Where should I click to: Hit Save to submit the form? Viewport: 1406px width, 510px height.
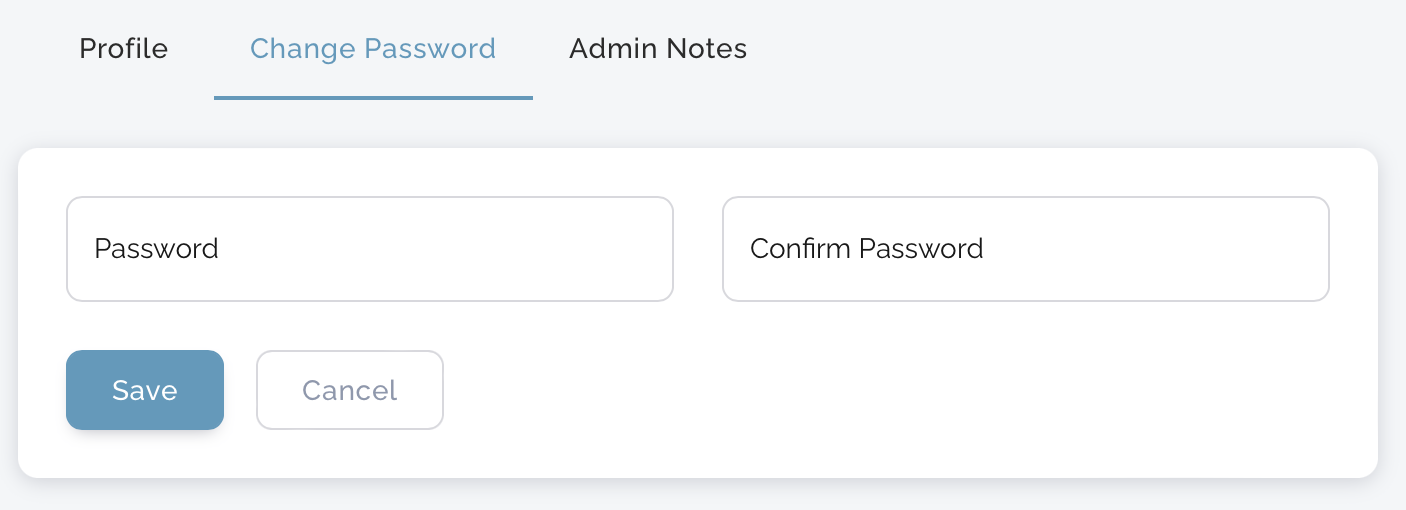[145, 390]
